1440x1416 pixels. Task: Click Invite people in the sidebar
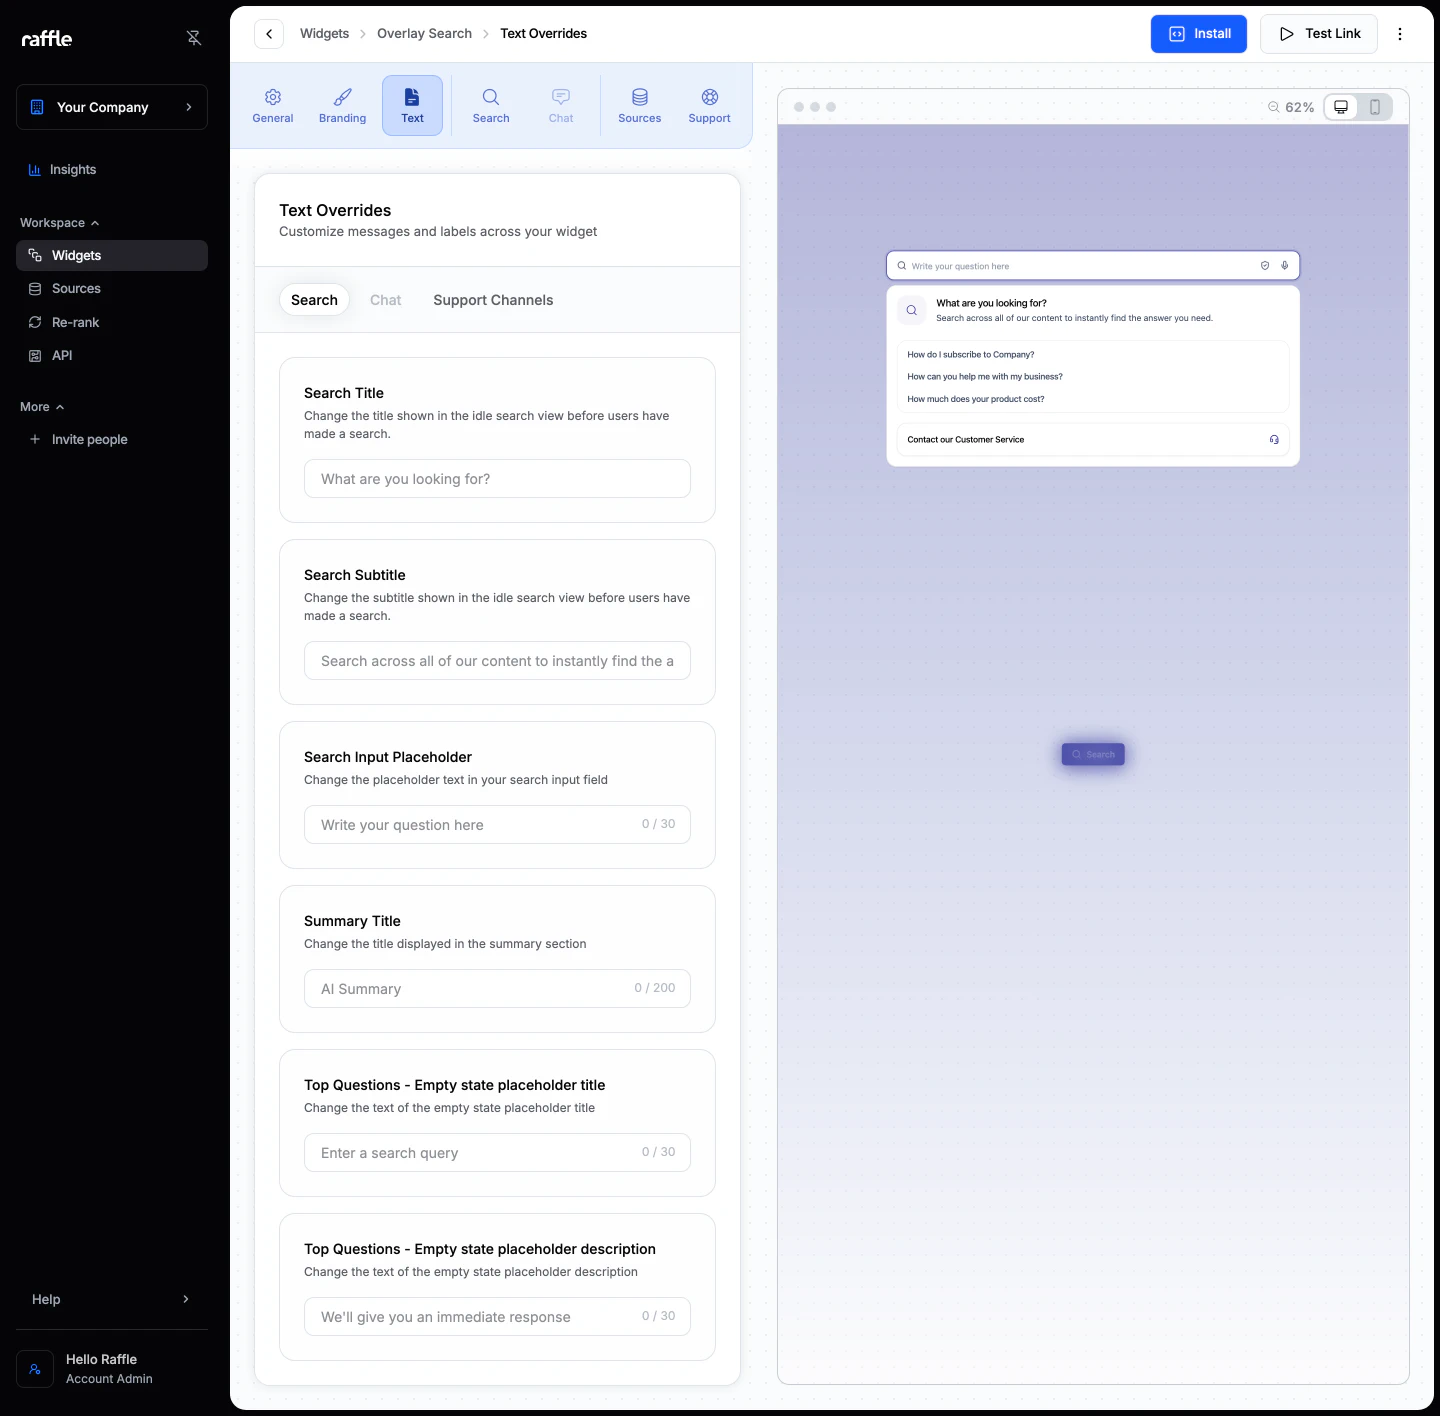coord(112,439)
